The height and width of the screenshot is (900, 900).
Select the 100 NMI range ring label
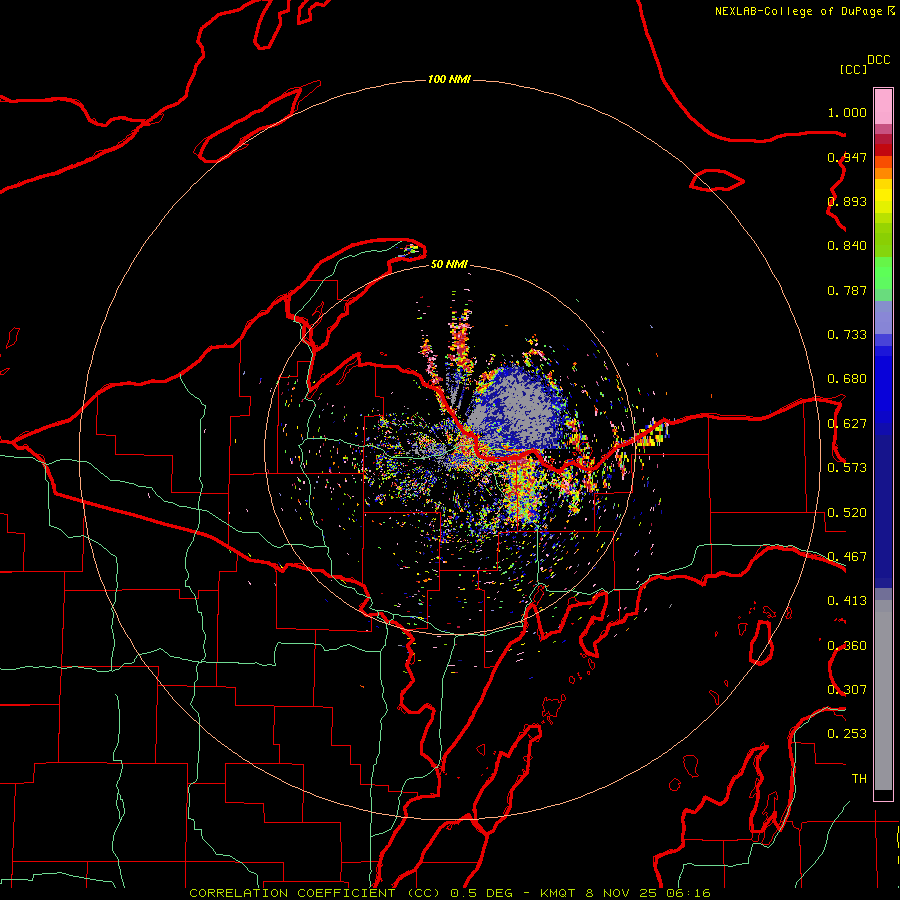point(449,79)
